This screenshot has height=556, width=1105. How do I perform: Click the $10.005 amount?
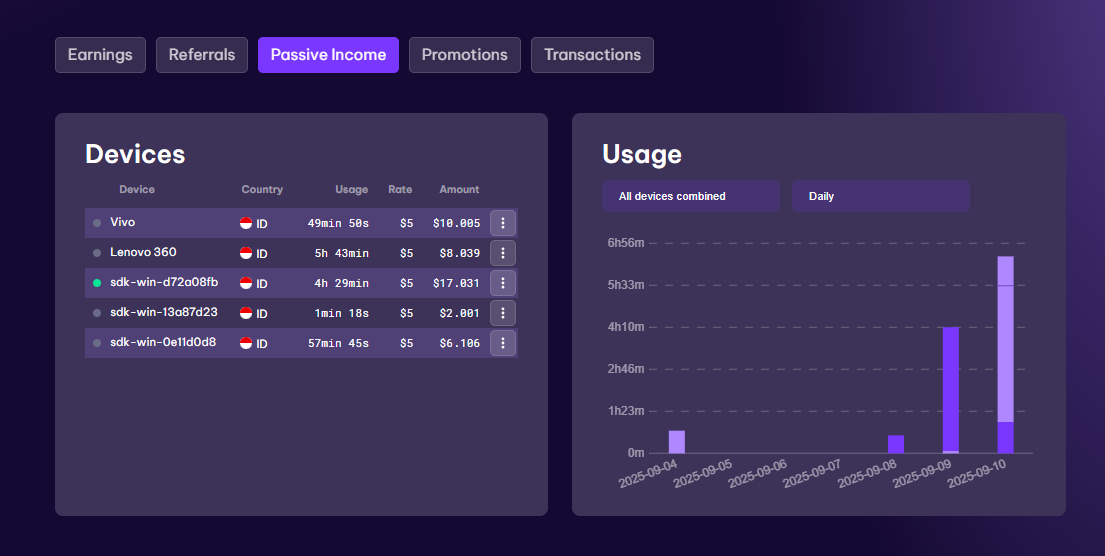point(457,223)
